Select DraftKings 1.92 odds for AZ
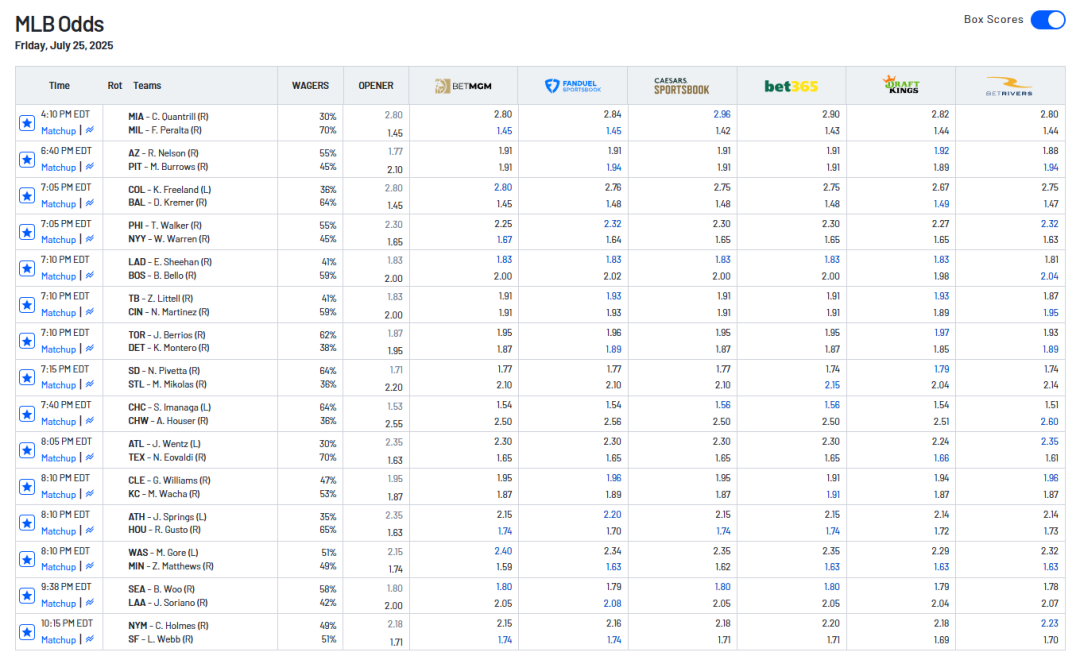This screenshot has height=656, width=1080. 941,151
